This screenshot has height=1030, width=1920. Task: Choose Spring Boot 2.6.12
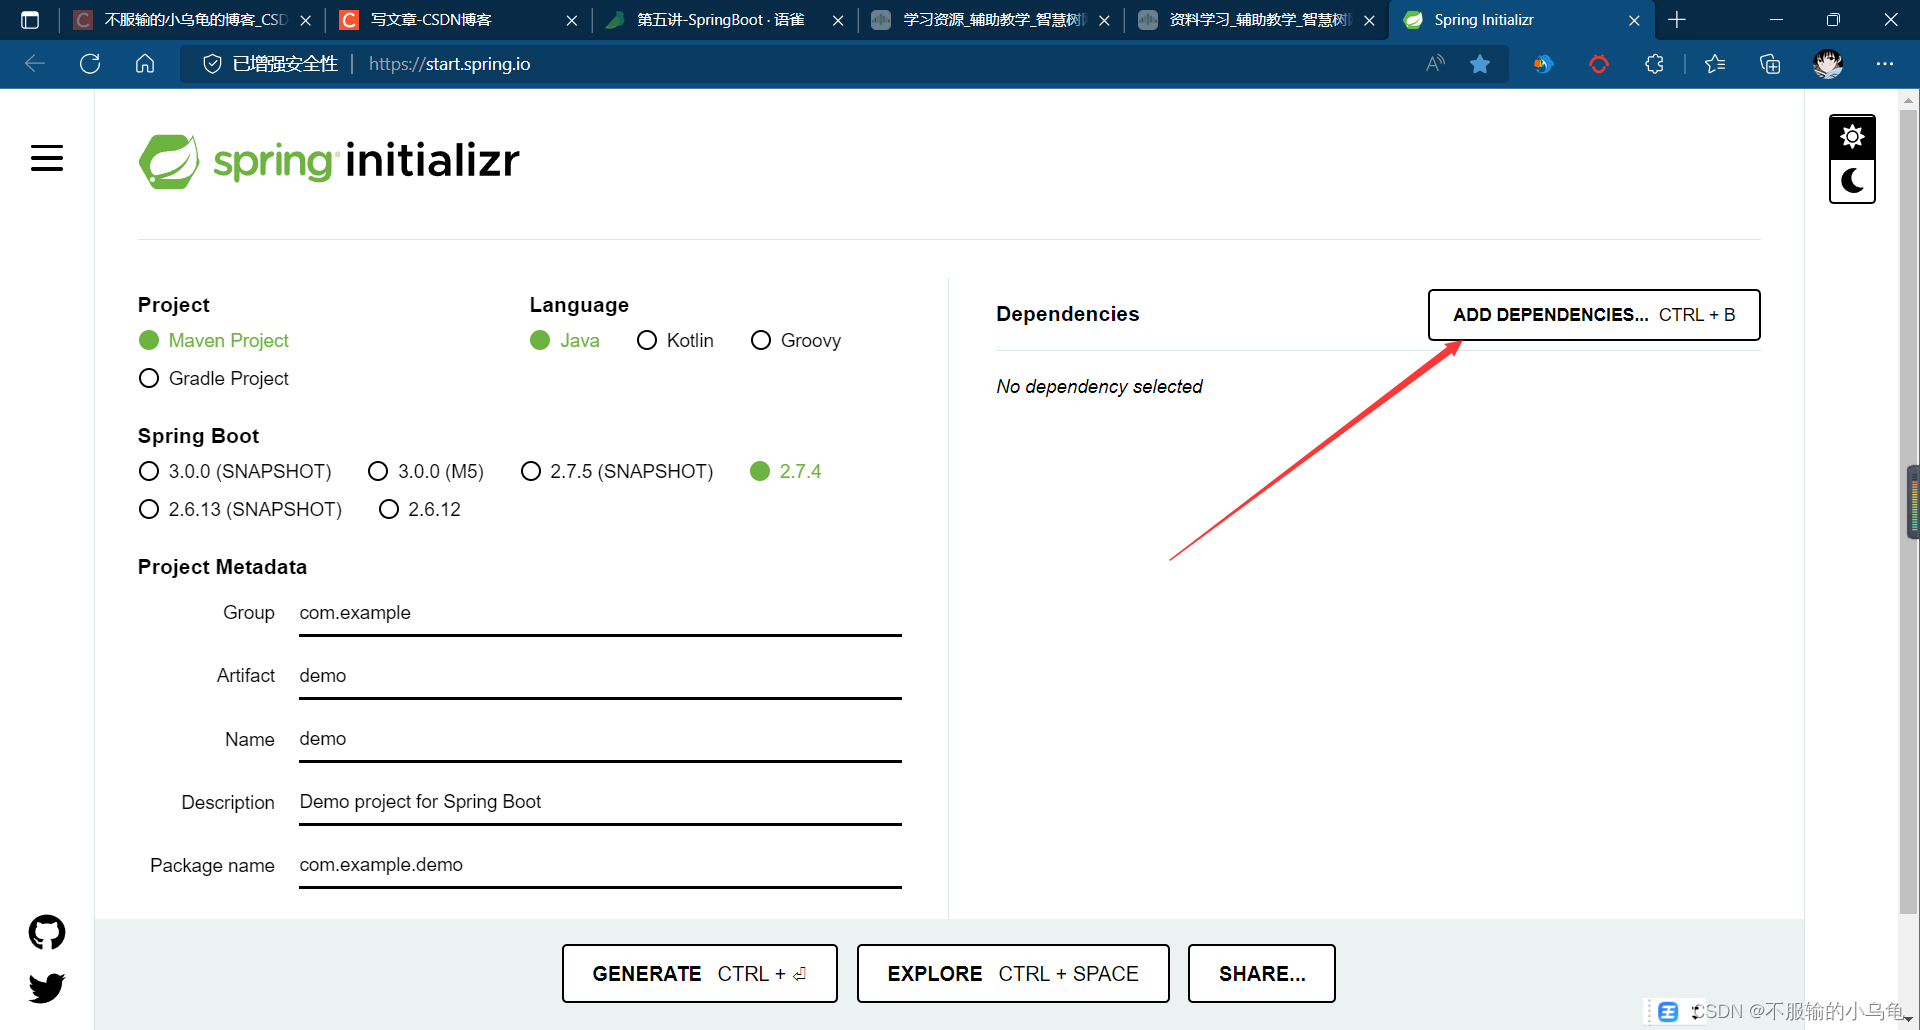tap(420, 510)
